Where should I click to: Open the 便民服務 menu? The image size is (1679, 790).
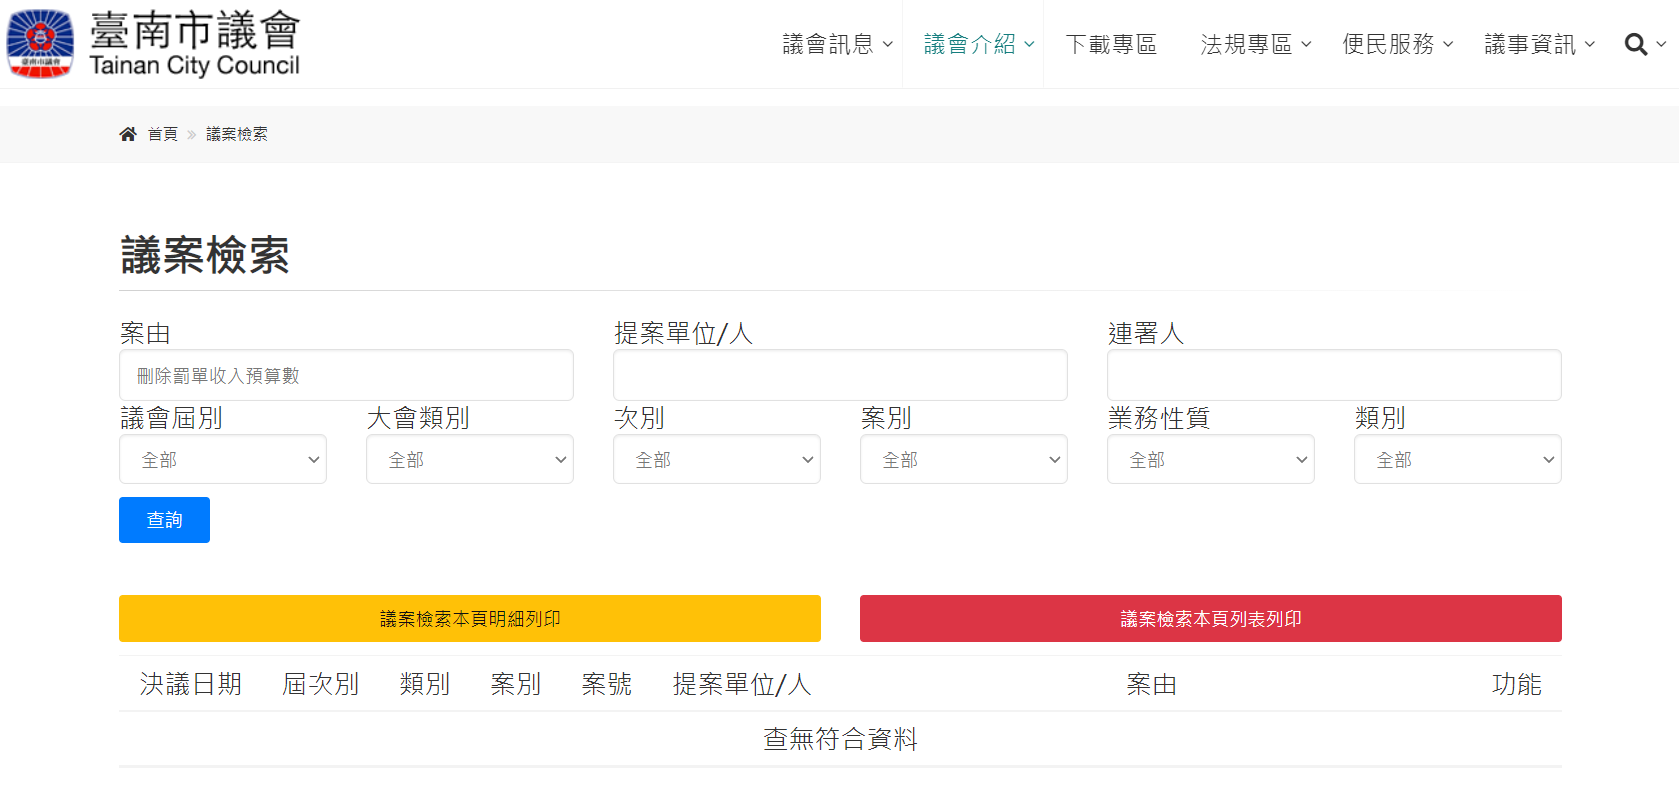1397,45
